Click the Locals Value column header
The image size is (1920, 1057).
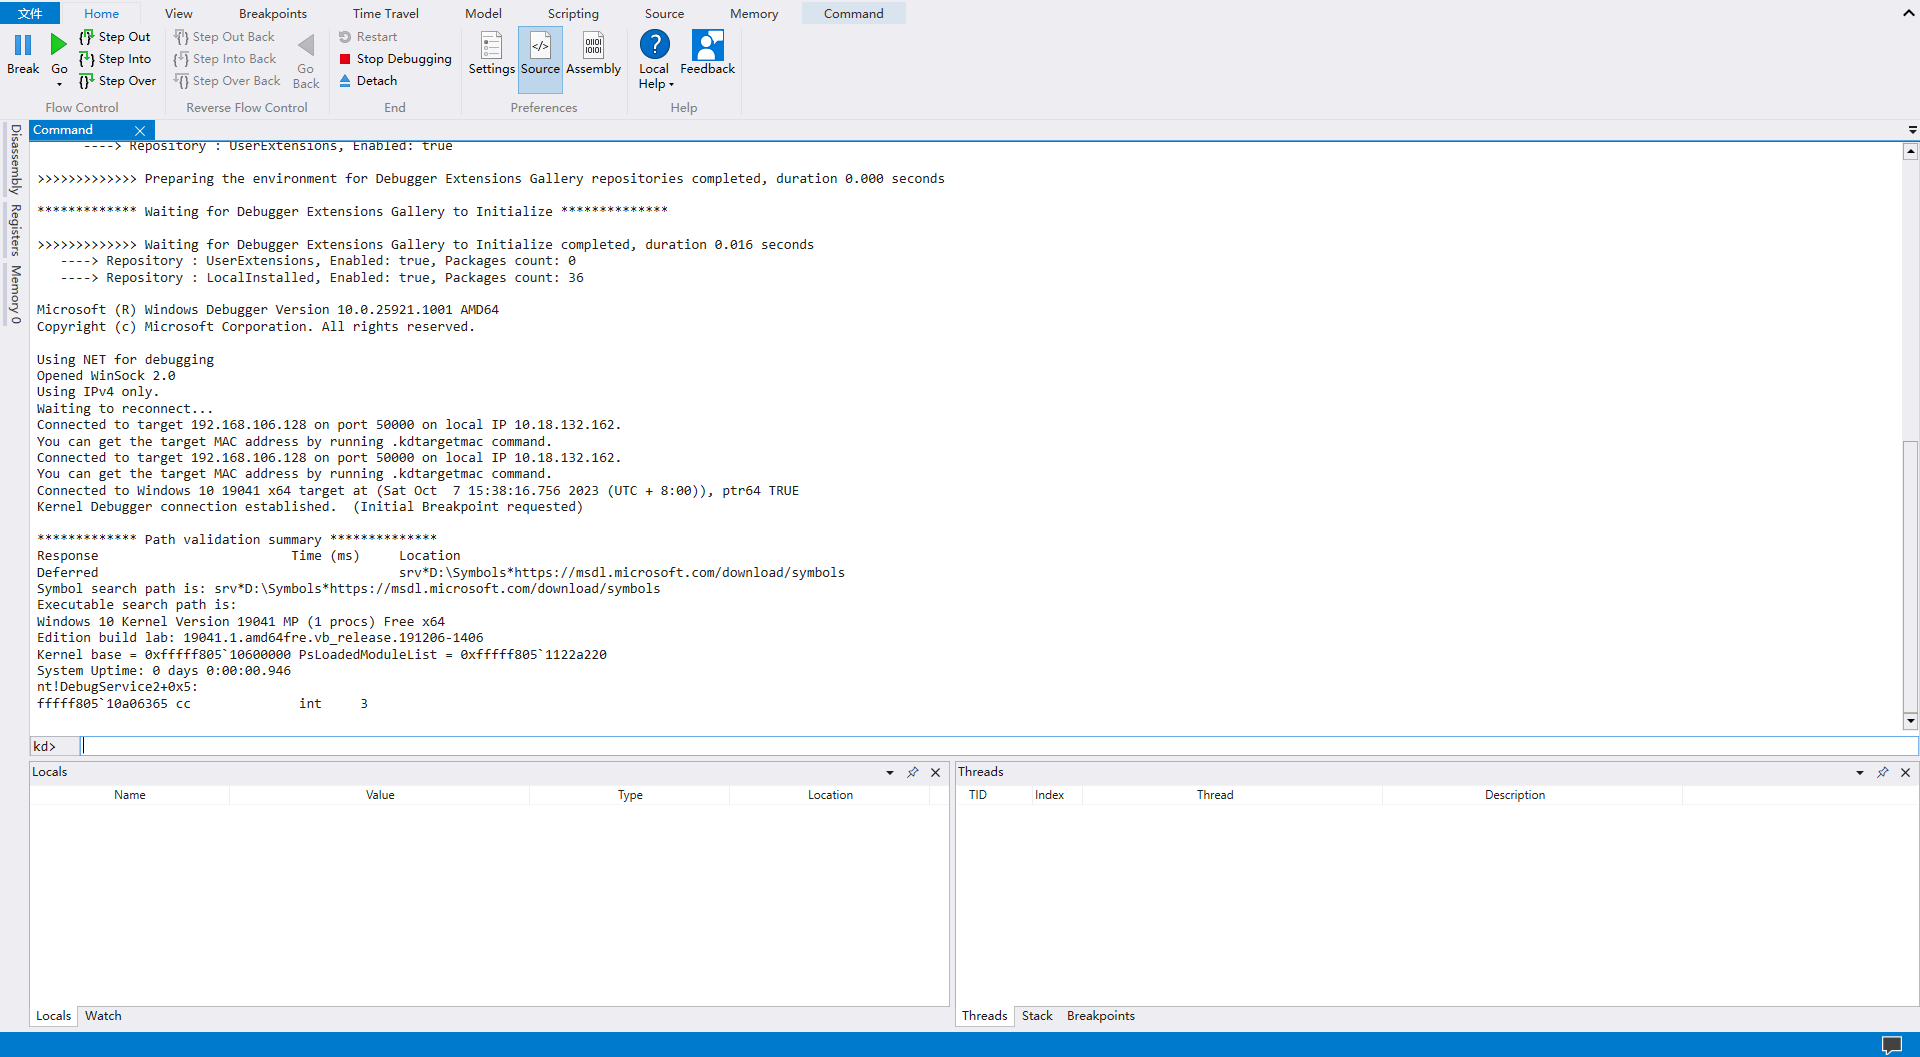(x=380, y=795)
